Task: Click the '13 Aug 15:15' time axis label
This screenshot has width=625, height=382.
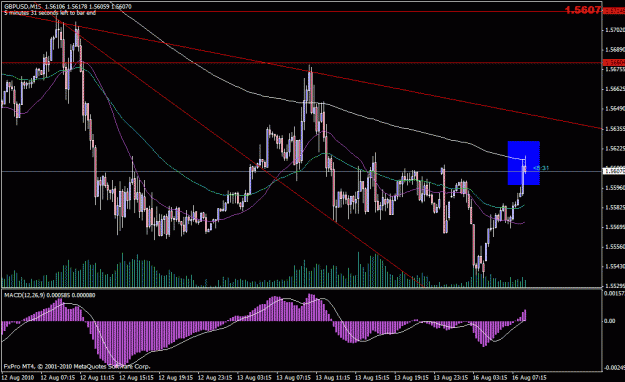Action: [x=372, y=377]
